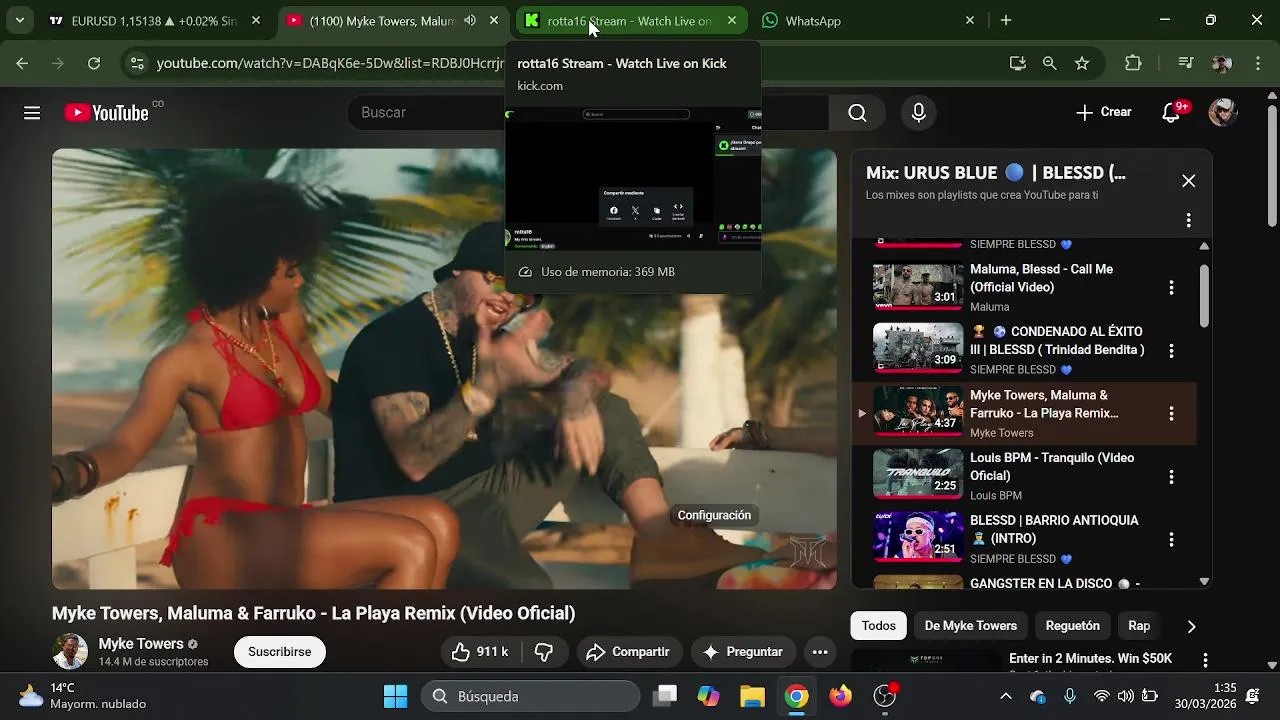
Task: Click the taskbar Búsqueda search box
Action: (x=530, y=696)
